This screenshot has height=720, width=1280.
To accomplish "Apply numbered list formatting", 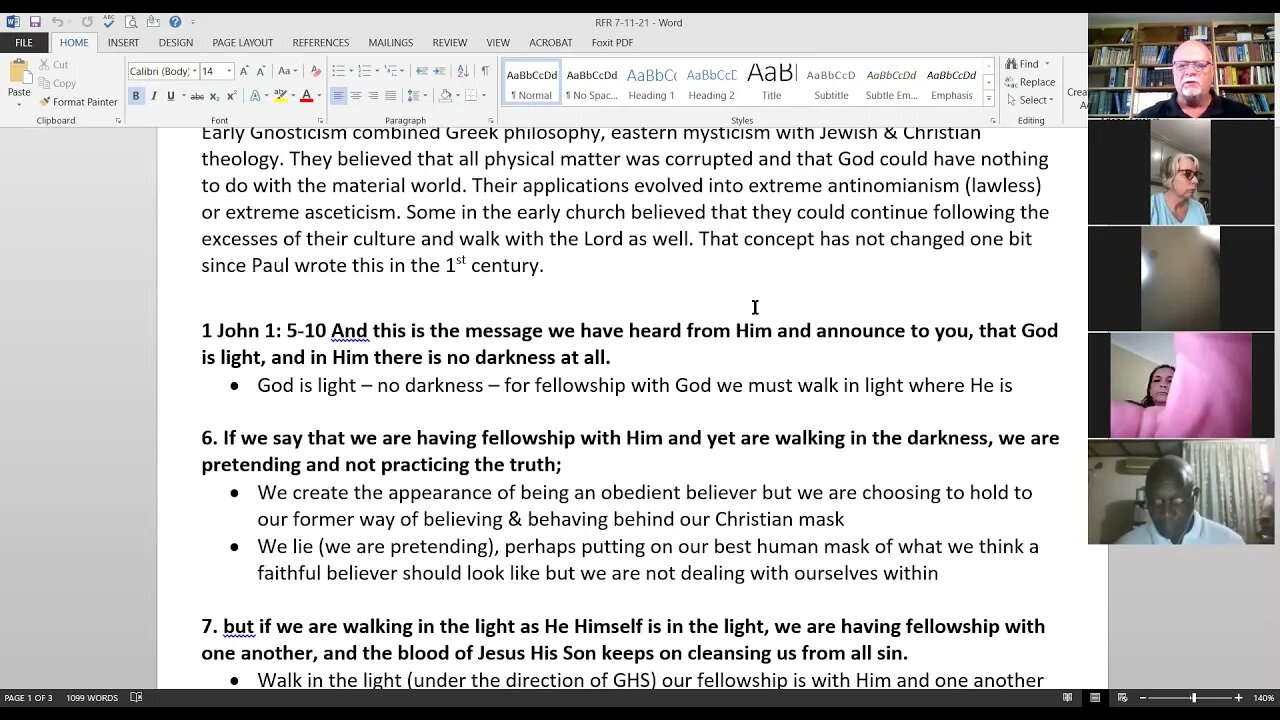I will (364, 71).
